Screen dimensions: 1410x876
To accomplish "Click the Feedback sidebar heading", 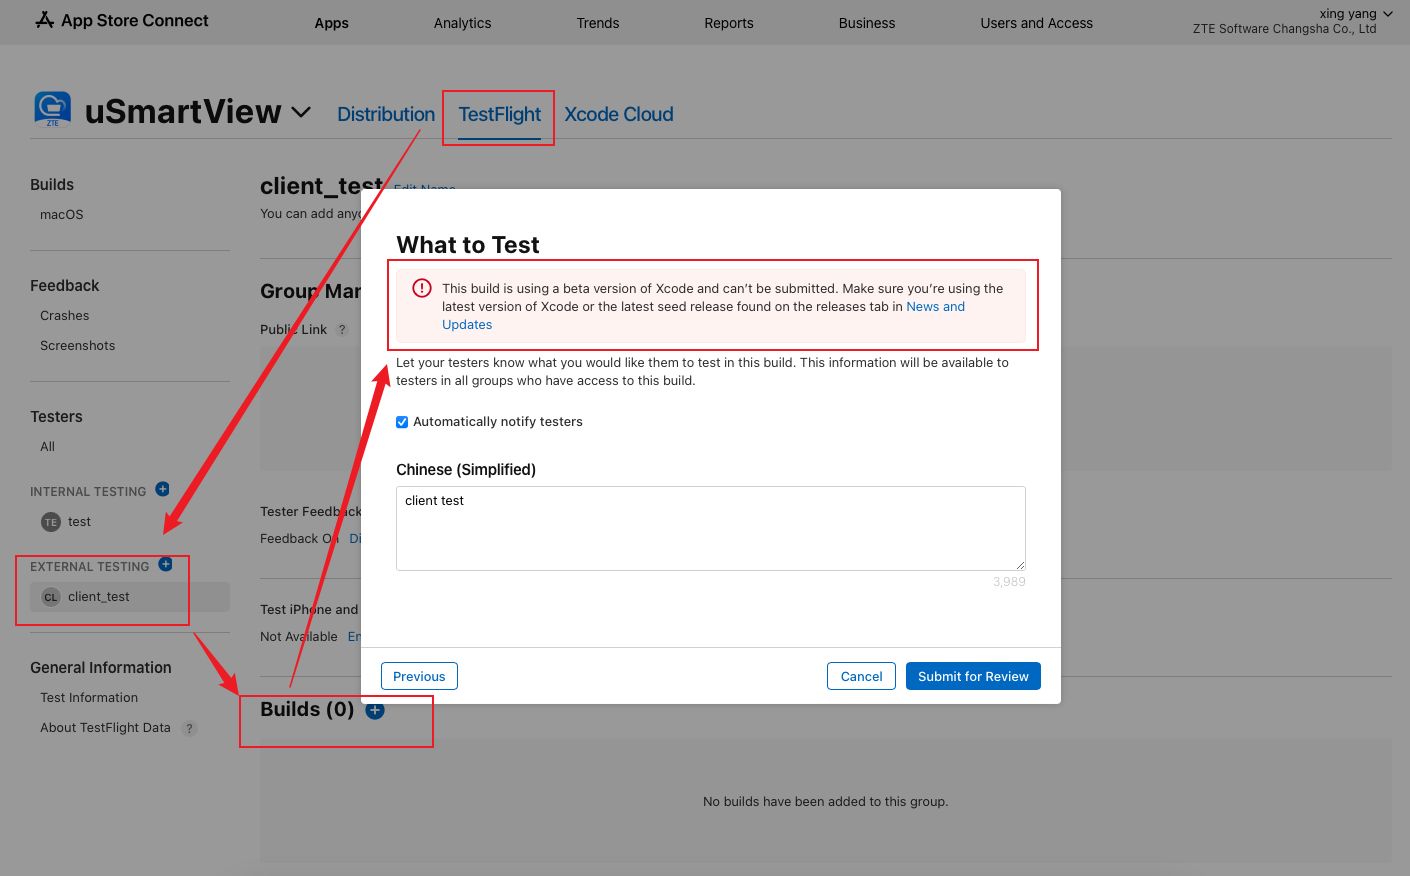I will tap(65, 286).
